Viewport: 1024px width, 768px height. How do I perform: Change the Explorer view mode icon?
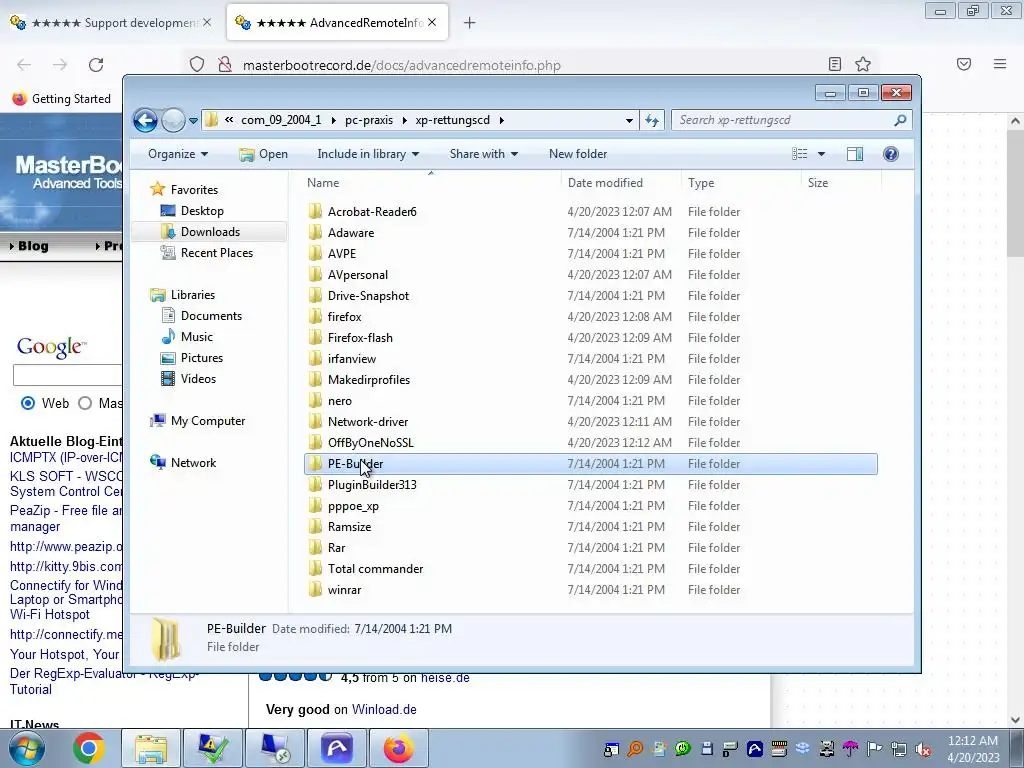(800, 153)
